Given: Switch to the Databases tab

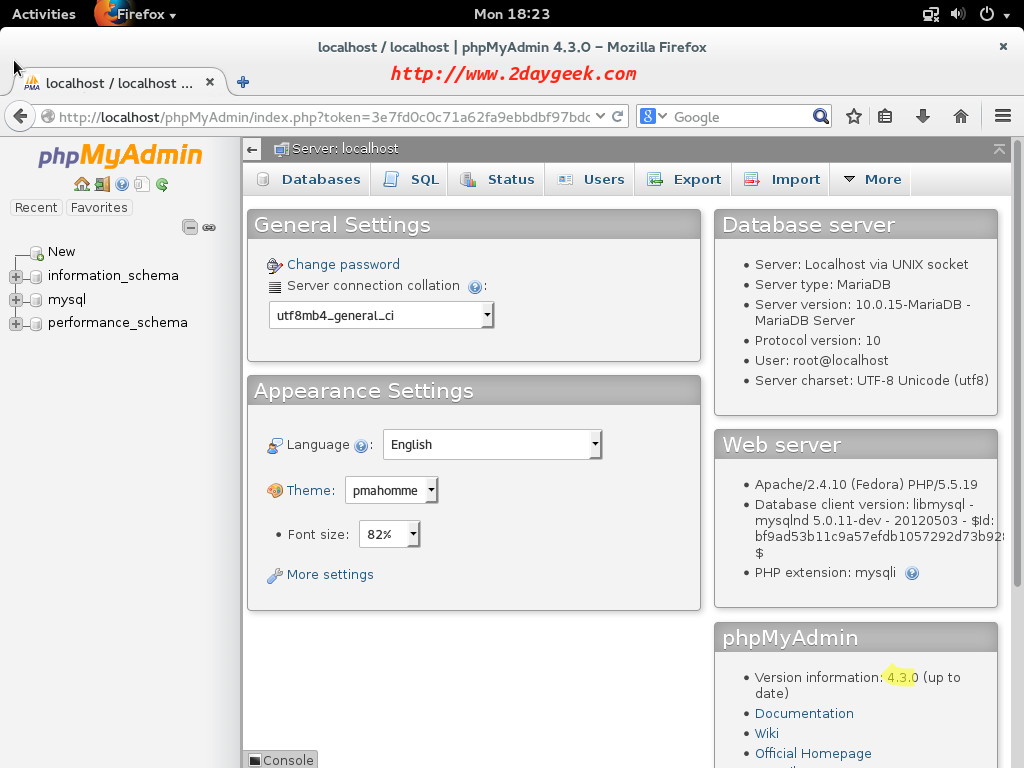Looking at the screenshot, I should click(308, 180).
